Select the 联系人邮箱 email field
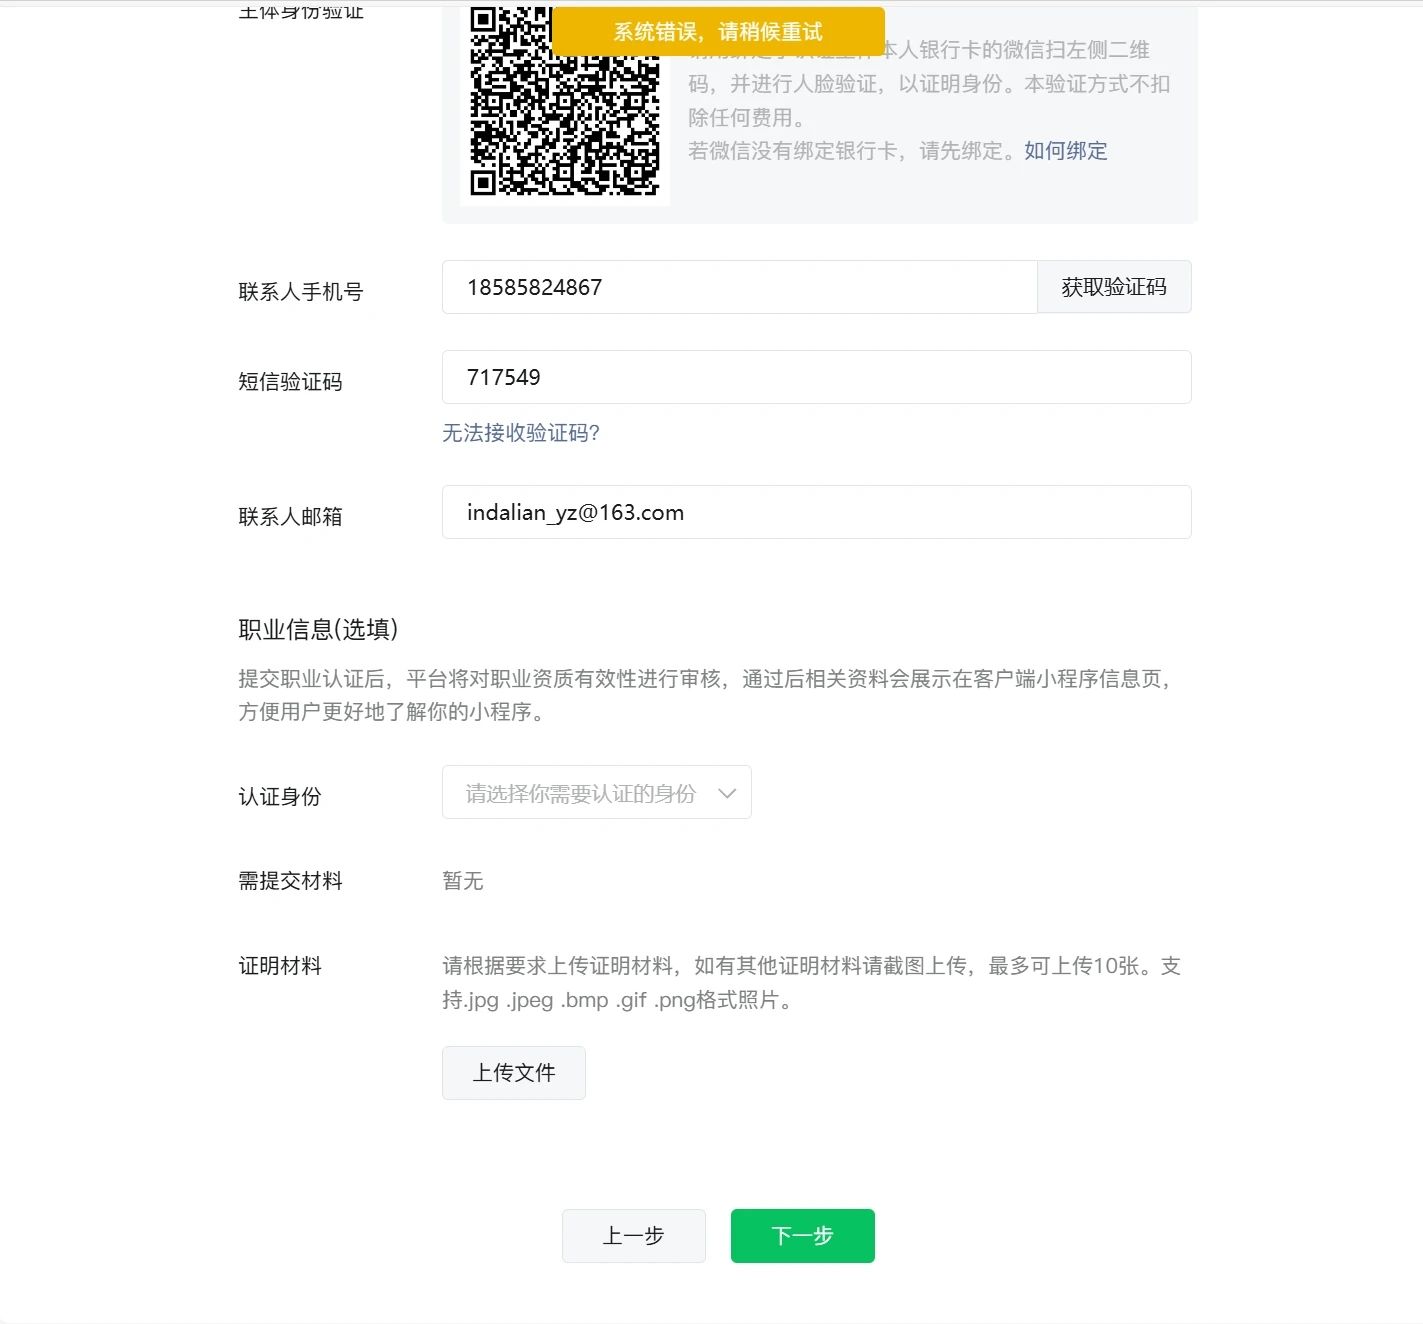Image resolution: width=1423 pixels, height=1324 pixels. pos(817,512)
